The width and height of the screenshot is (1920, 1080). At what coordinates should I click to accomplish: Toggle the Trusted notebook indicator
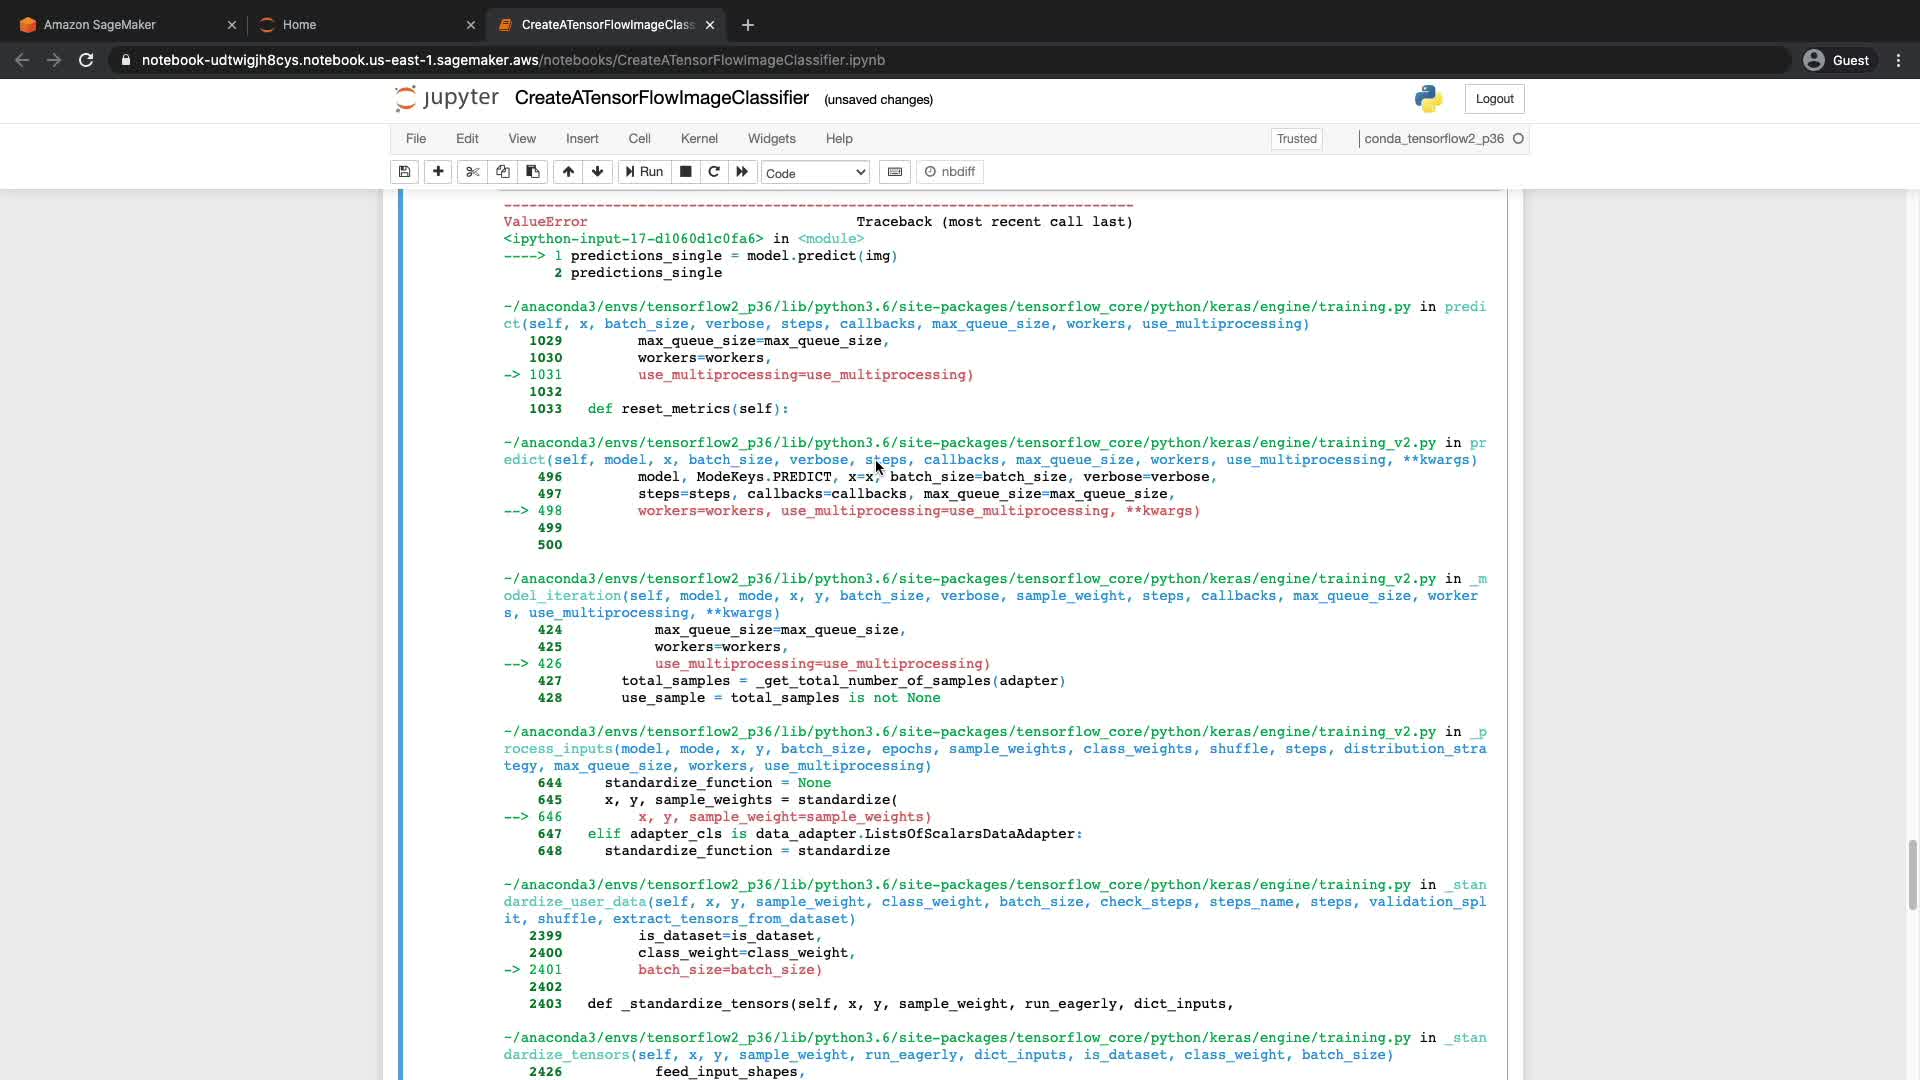click(1296, 139)
